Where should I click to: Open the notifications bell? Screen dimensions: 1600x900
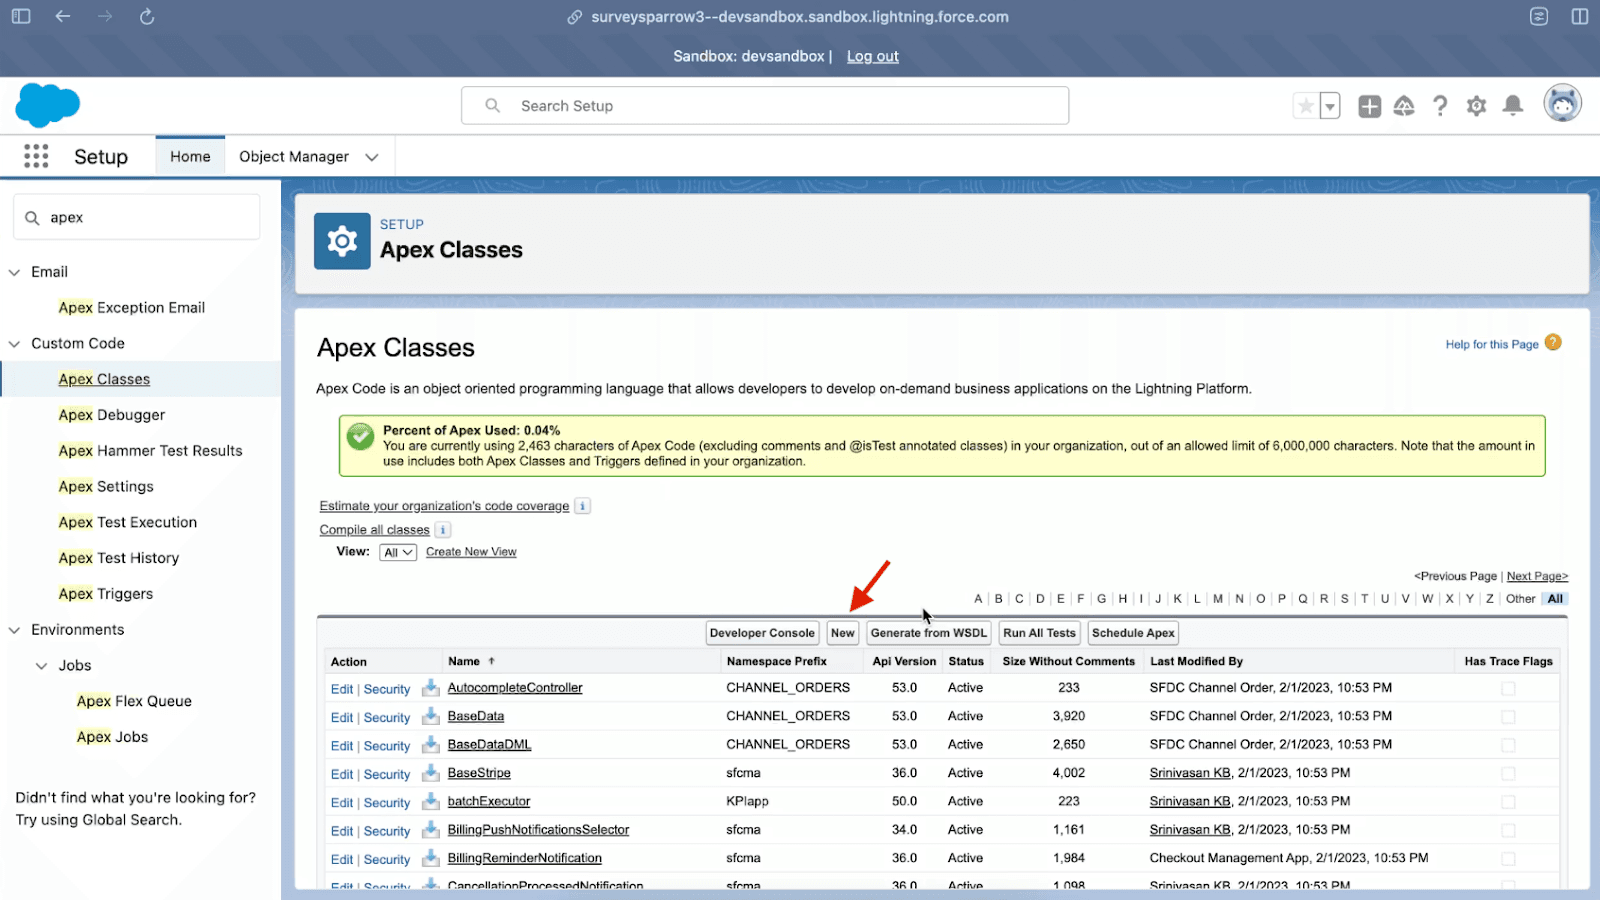(x=1513, y=106)
